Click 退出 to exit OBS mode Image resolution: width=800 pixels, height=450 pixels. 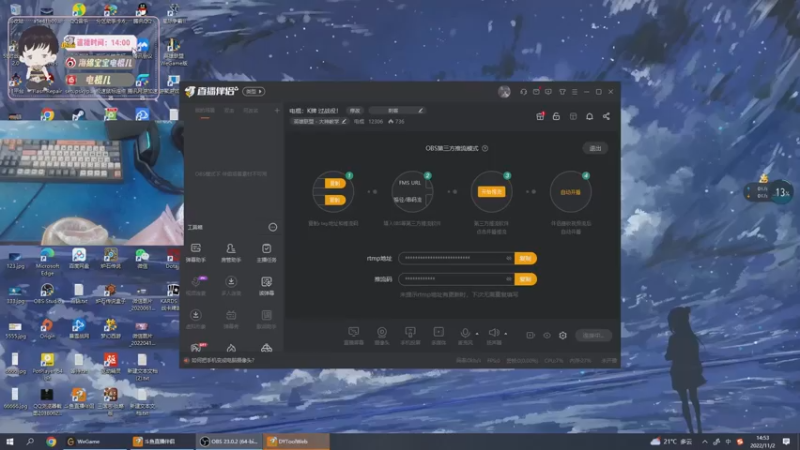tap(595, 148)
